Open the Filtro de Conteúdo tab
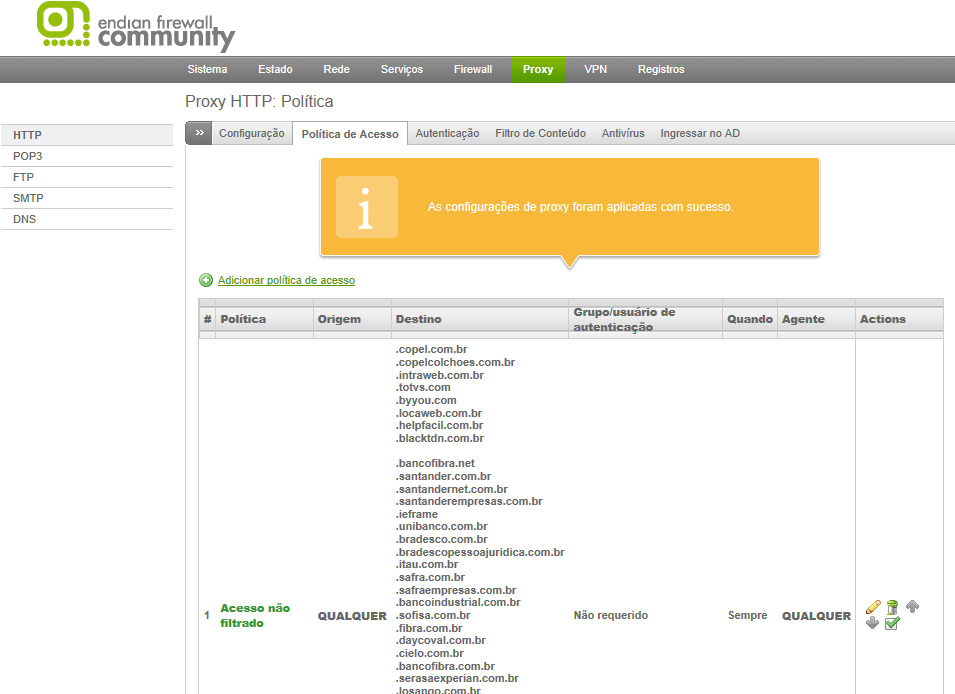The width and height of the screenshot is (955, 694). click(x=540, y=133)
